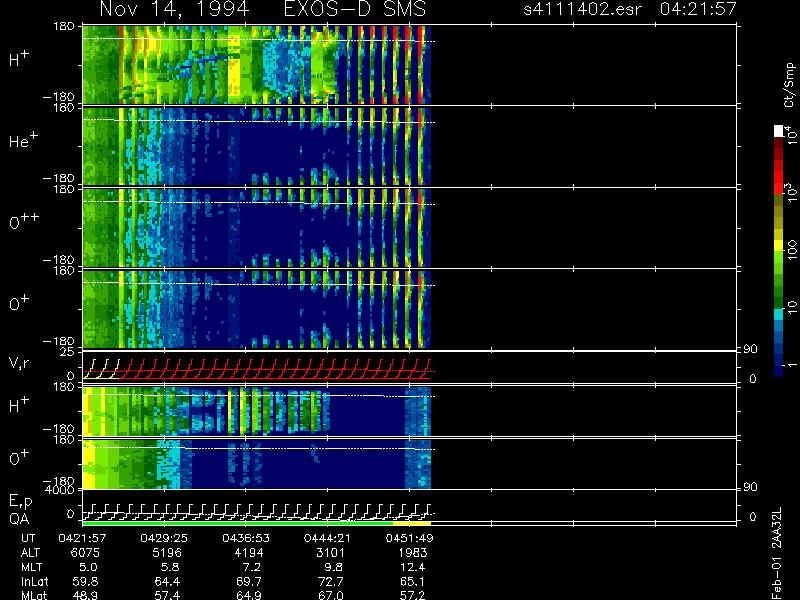Click the UT value "0444:21"
The width and height of the screenshot is (800, 600).
(328, 538)
